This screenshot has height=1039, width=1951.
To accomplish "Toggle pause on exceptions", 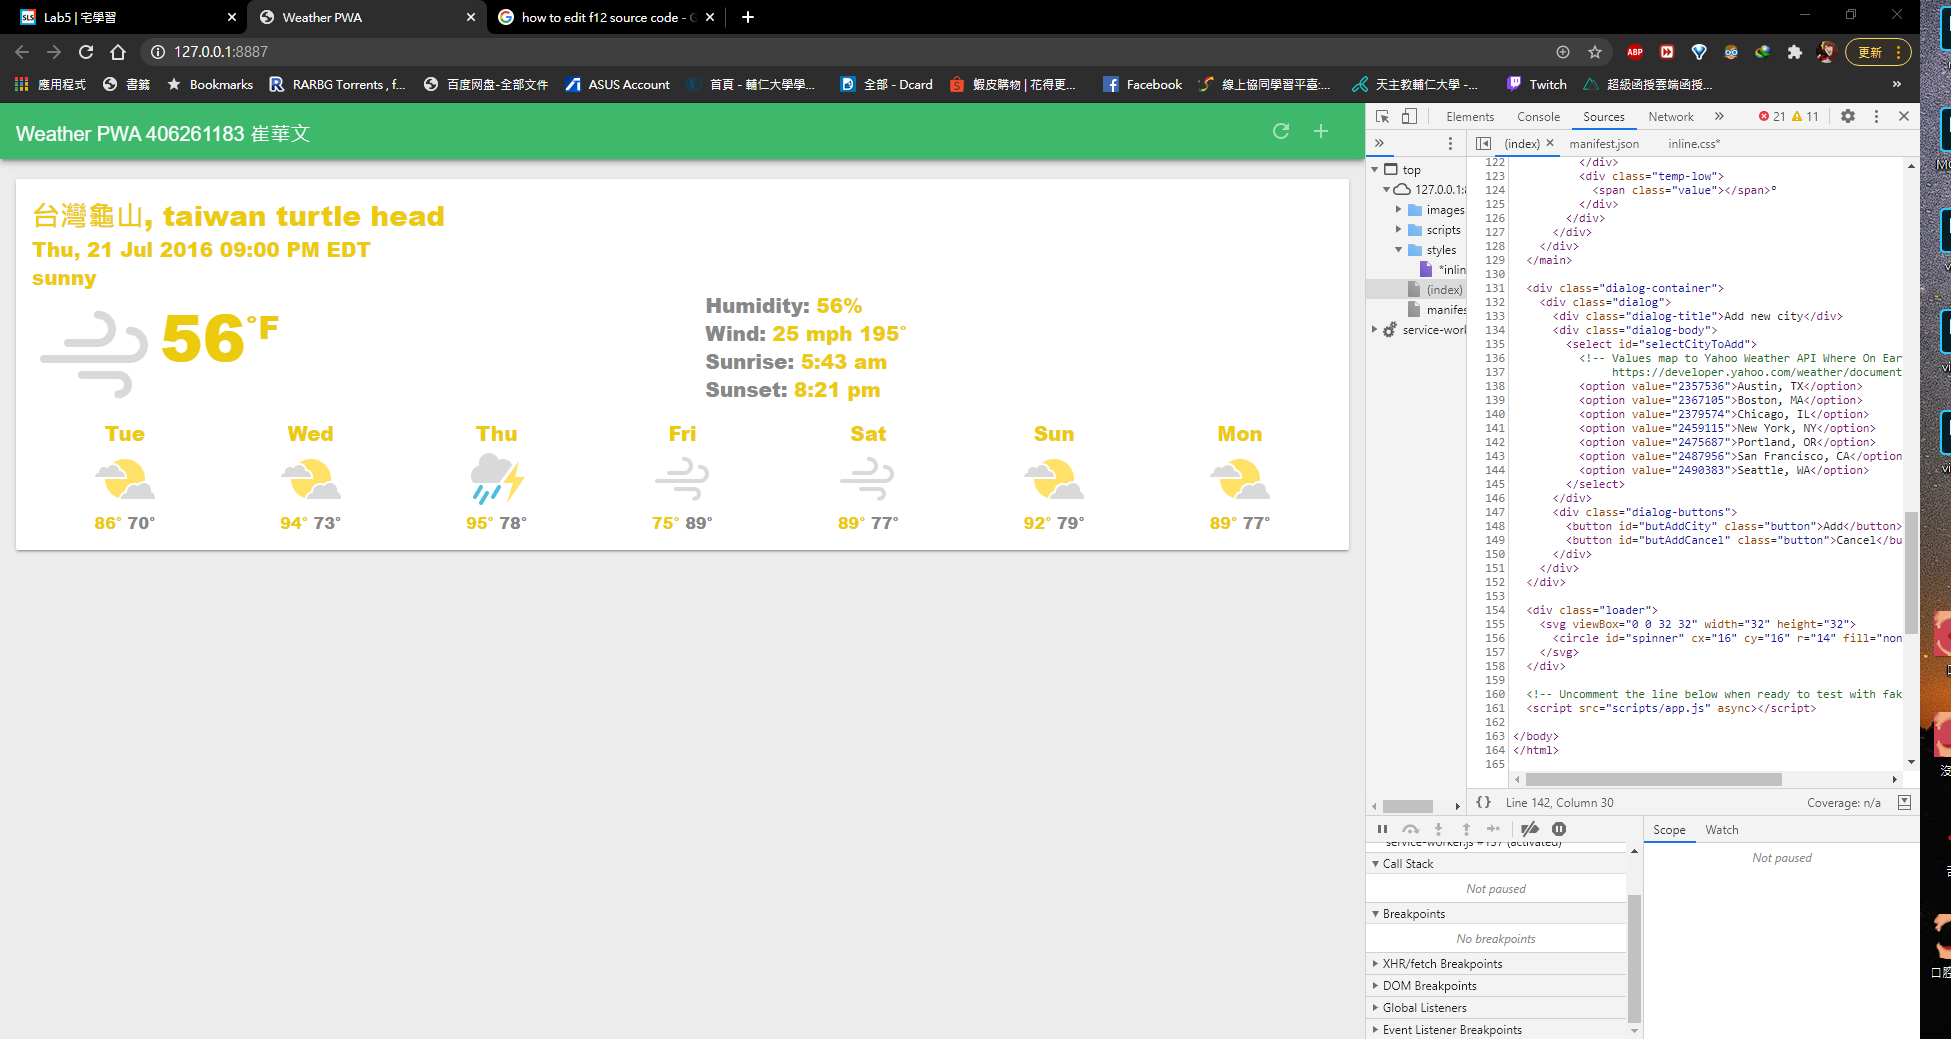I will click(1559, 829).
